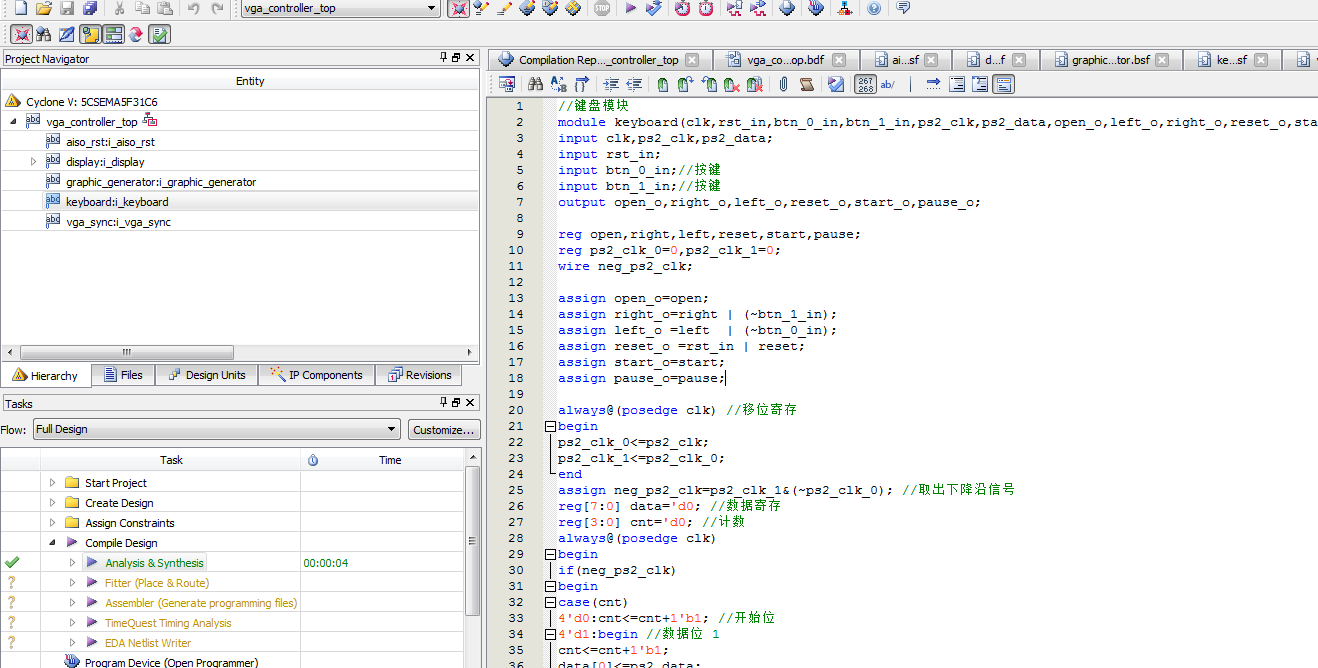The image size is (1318, 668).
Task: Open the IP Components panel tab
Action: [x=316, y=375]
